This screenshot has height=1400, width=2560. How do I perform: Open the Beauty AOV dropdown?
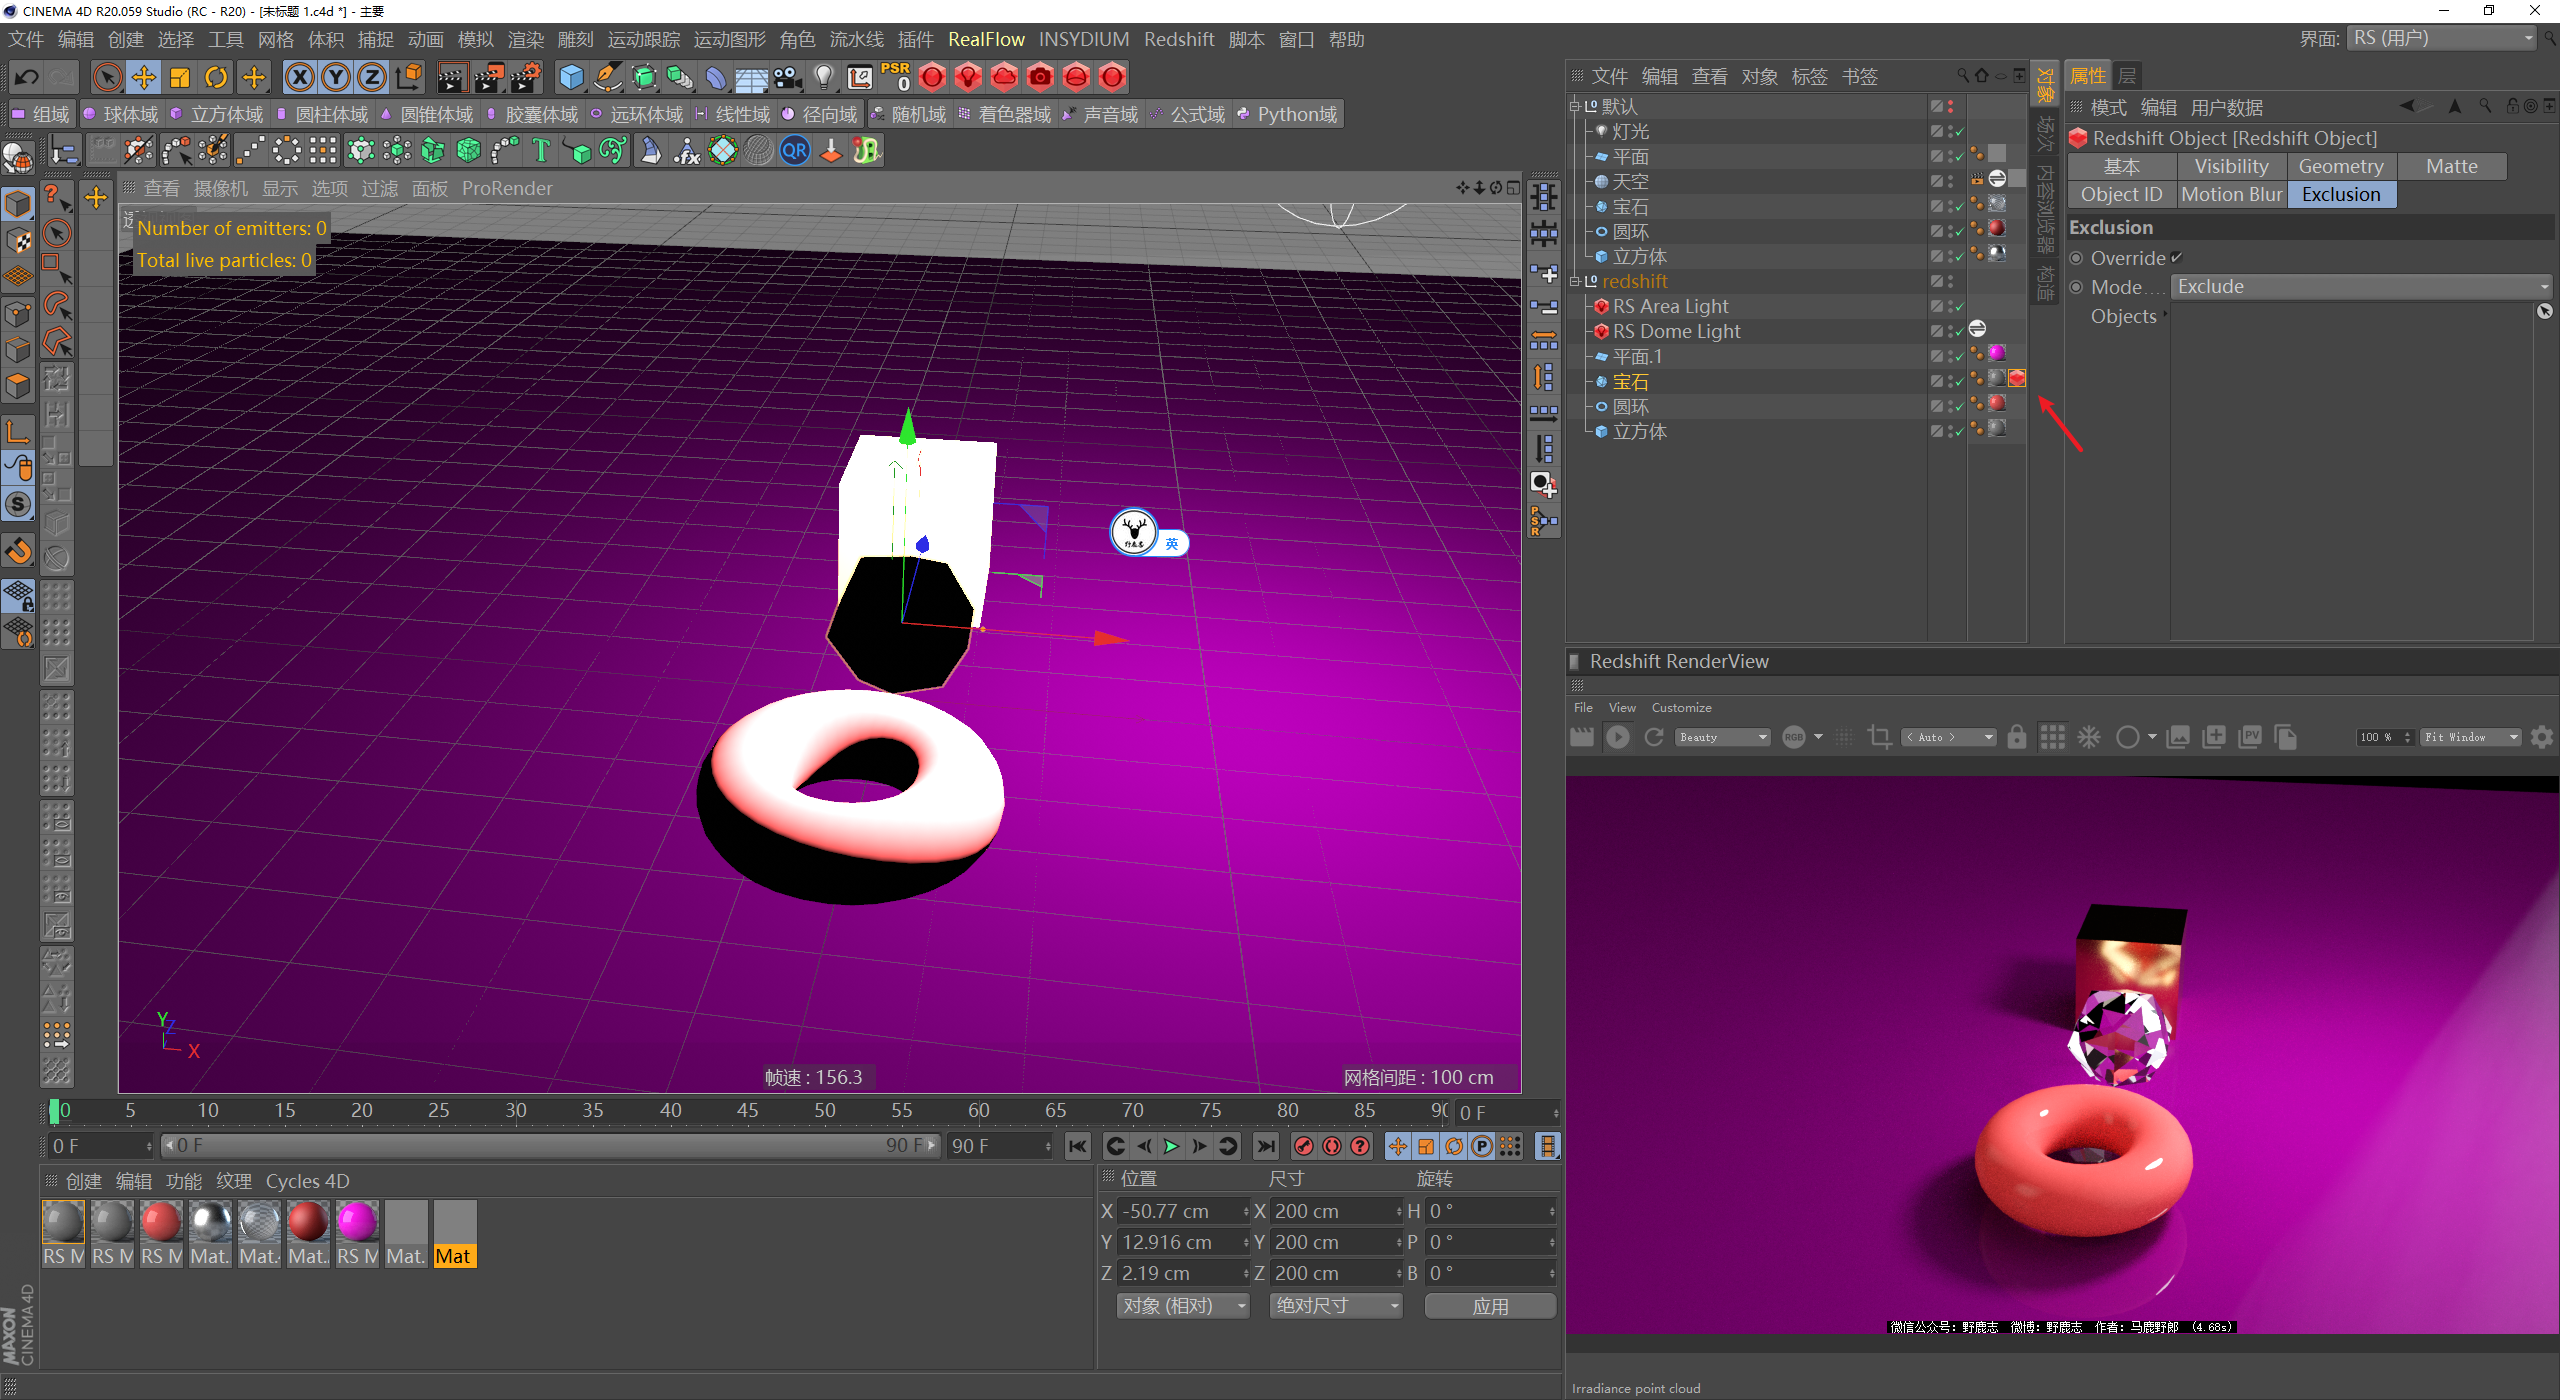[1724, 737]
